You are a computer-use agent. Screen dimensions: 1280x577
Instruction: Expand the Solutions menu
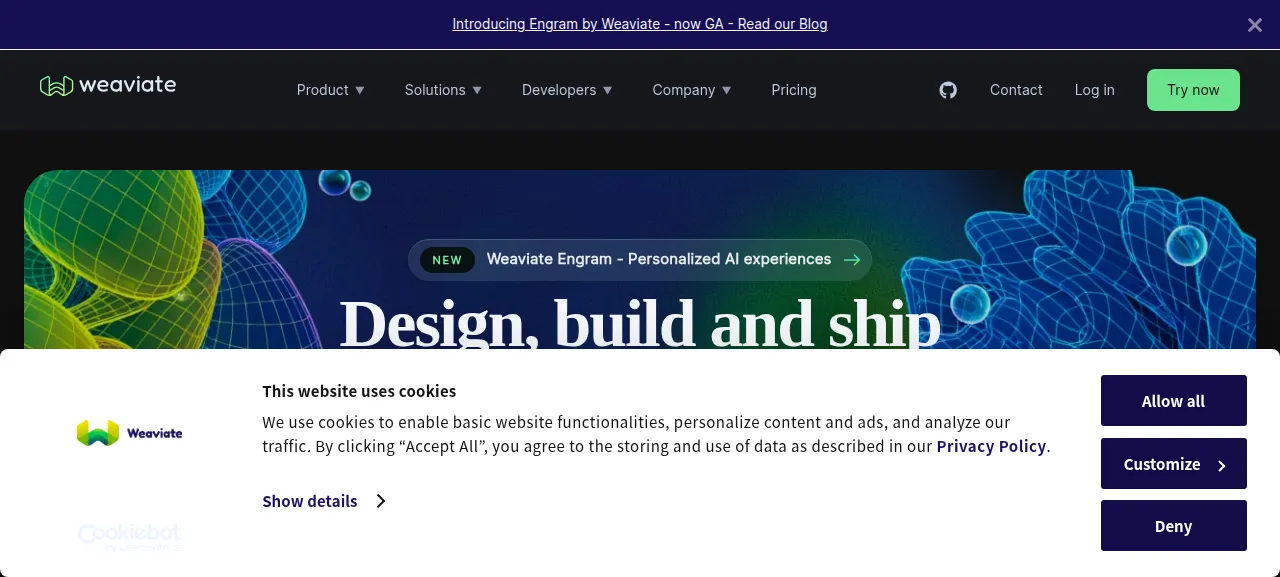point(443,90)
